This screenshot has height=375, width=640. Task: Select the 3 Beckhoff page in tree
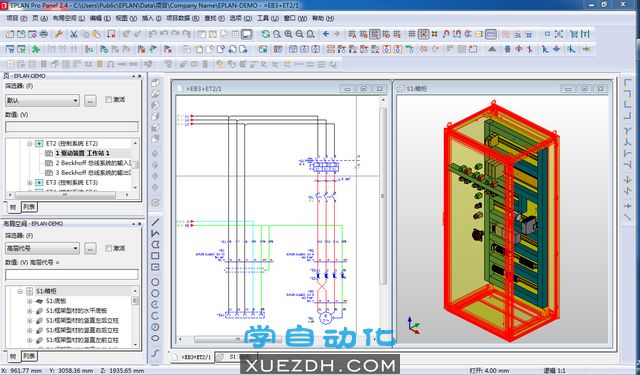pos(93,173)
